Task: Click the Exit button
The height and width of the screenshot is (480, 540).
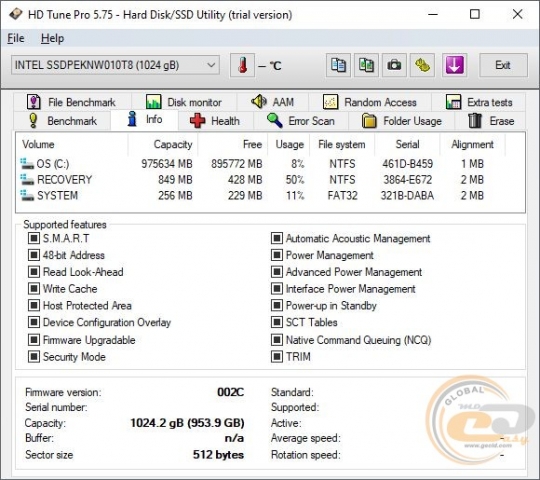Action: [503, 65]
